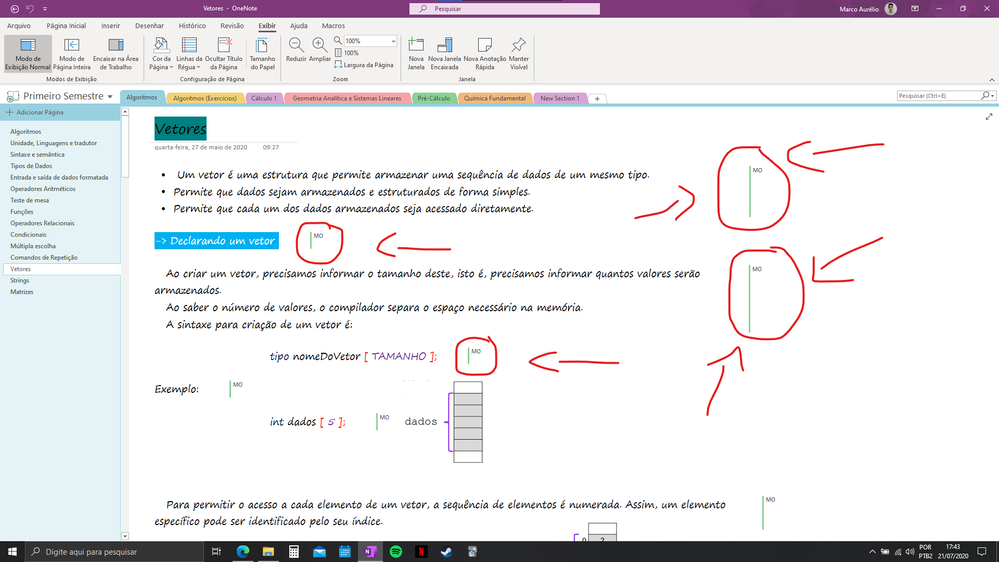Image resolution: width=999 pixels, height=562 pixels.
Task: Click Largura da Página button
Action: [x=364, y=64]
